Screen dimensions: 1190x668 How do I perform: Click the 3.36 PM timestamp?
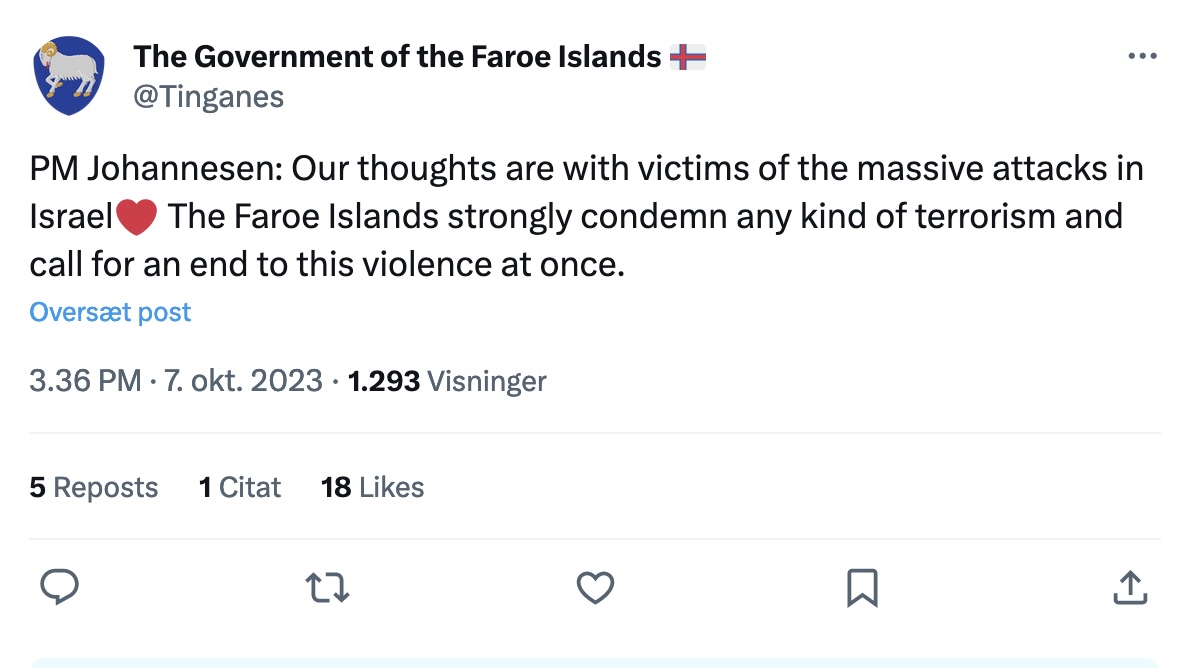click(x=85, y=381)
